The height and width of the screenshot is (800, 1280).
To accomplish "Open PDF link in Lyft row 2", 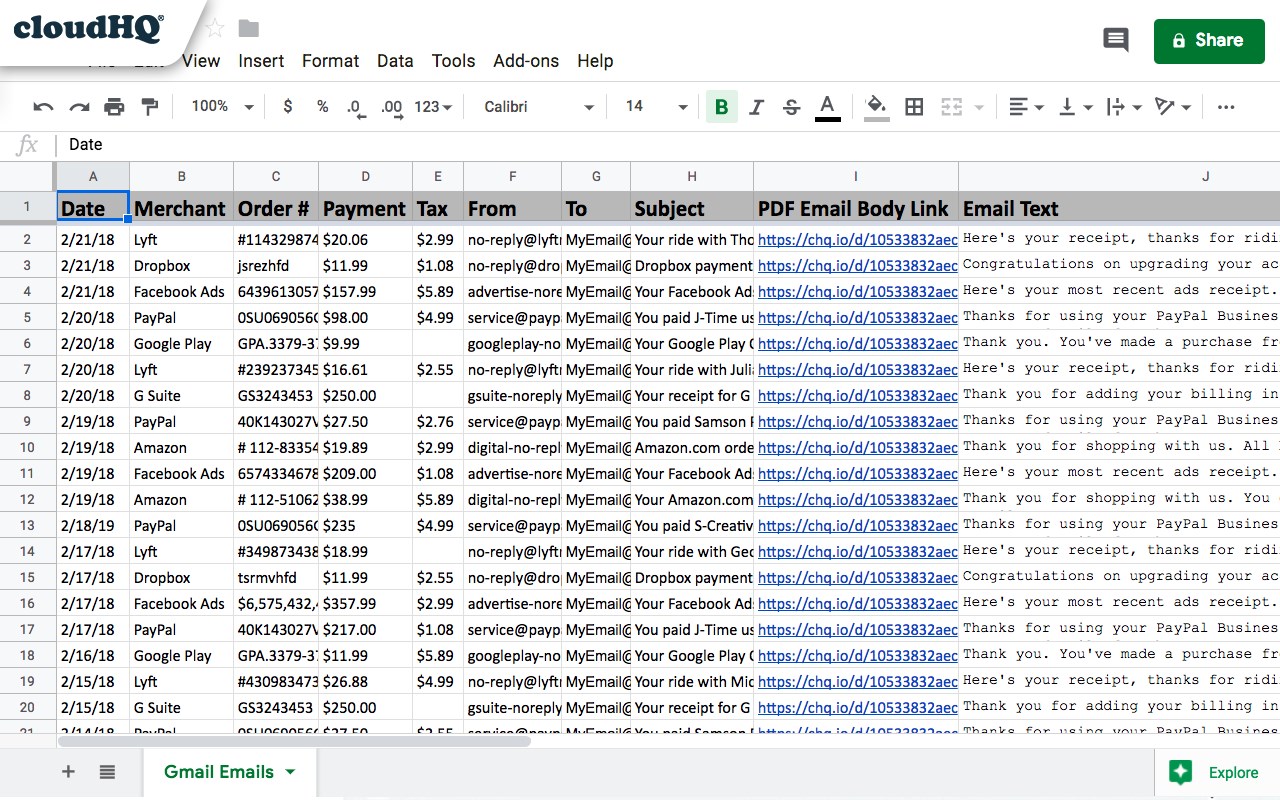I will [x=857, y=240].
